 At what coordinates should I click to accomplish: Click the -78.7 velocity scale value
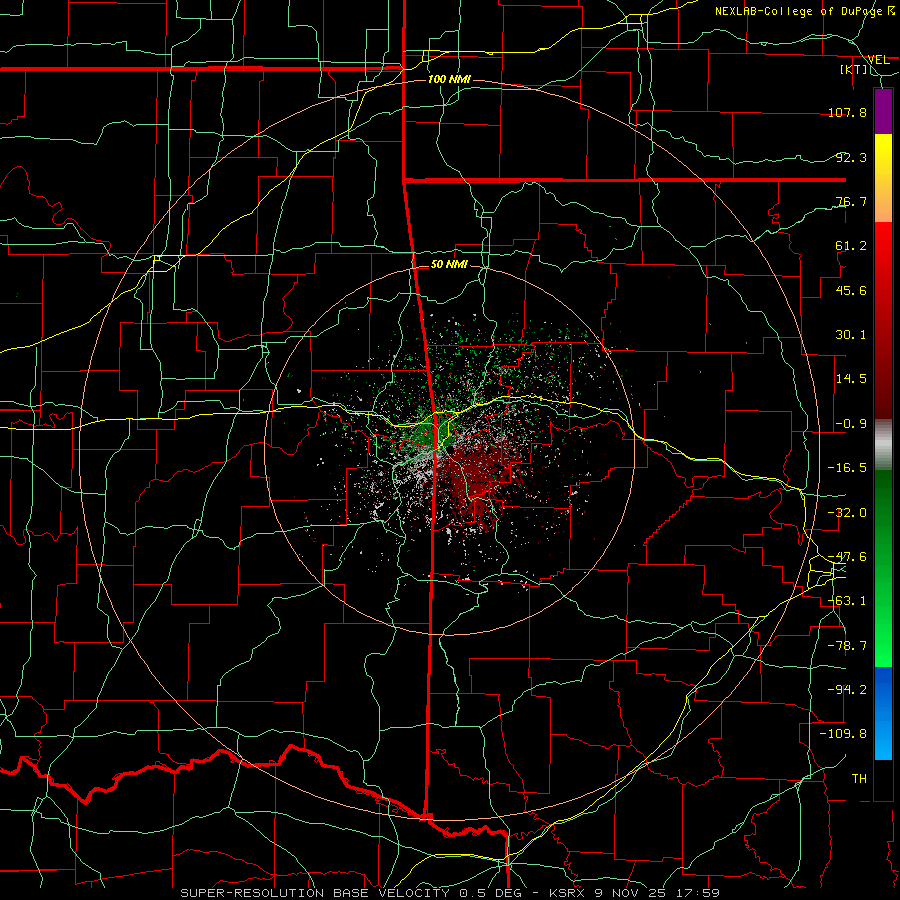click(847, 646)
